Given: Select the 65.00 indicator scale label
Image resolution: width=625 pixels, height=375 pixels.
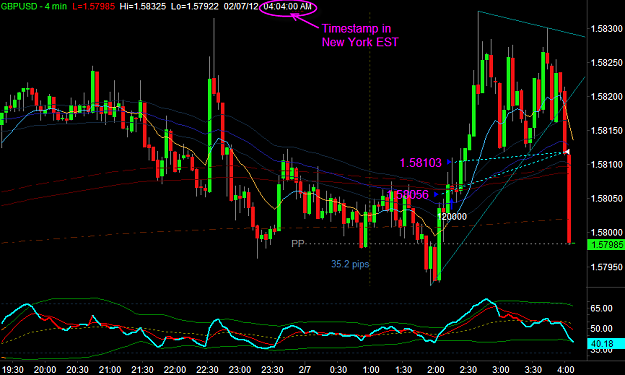Looking at the screenshot, I should [601, 308].
